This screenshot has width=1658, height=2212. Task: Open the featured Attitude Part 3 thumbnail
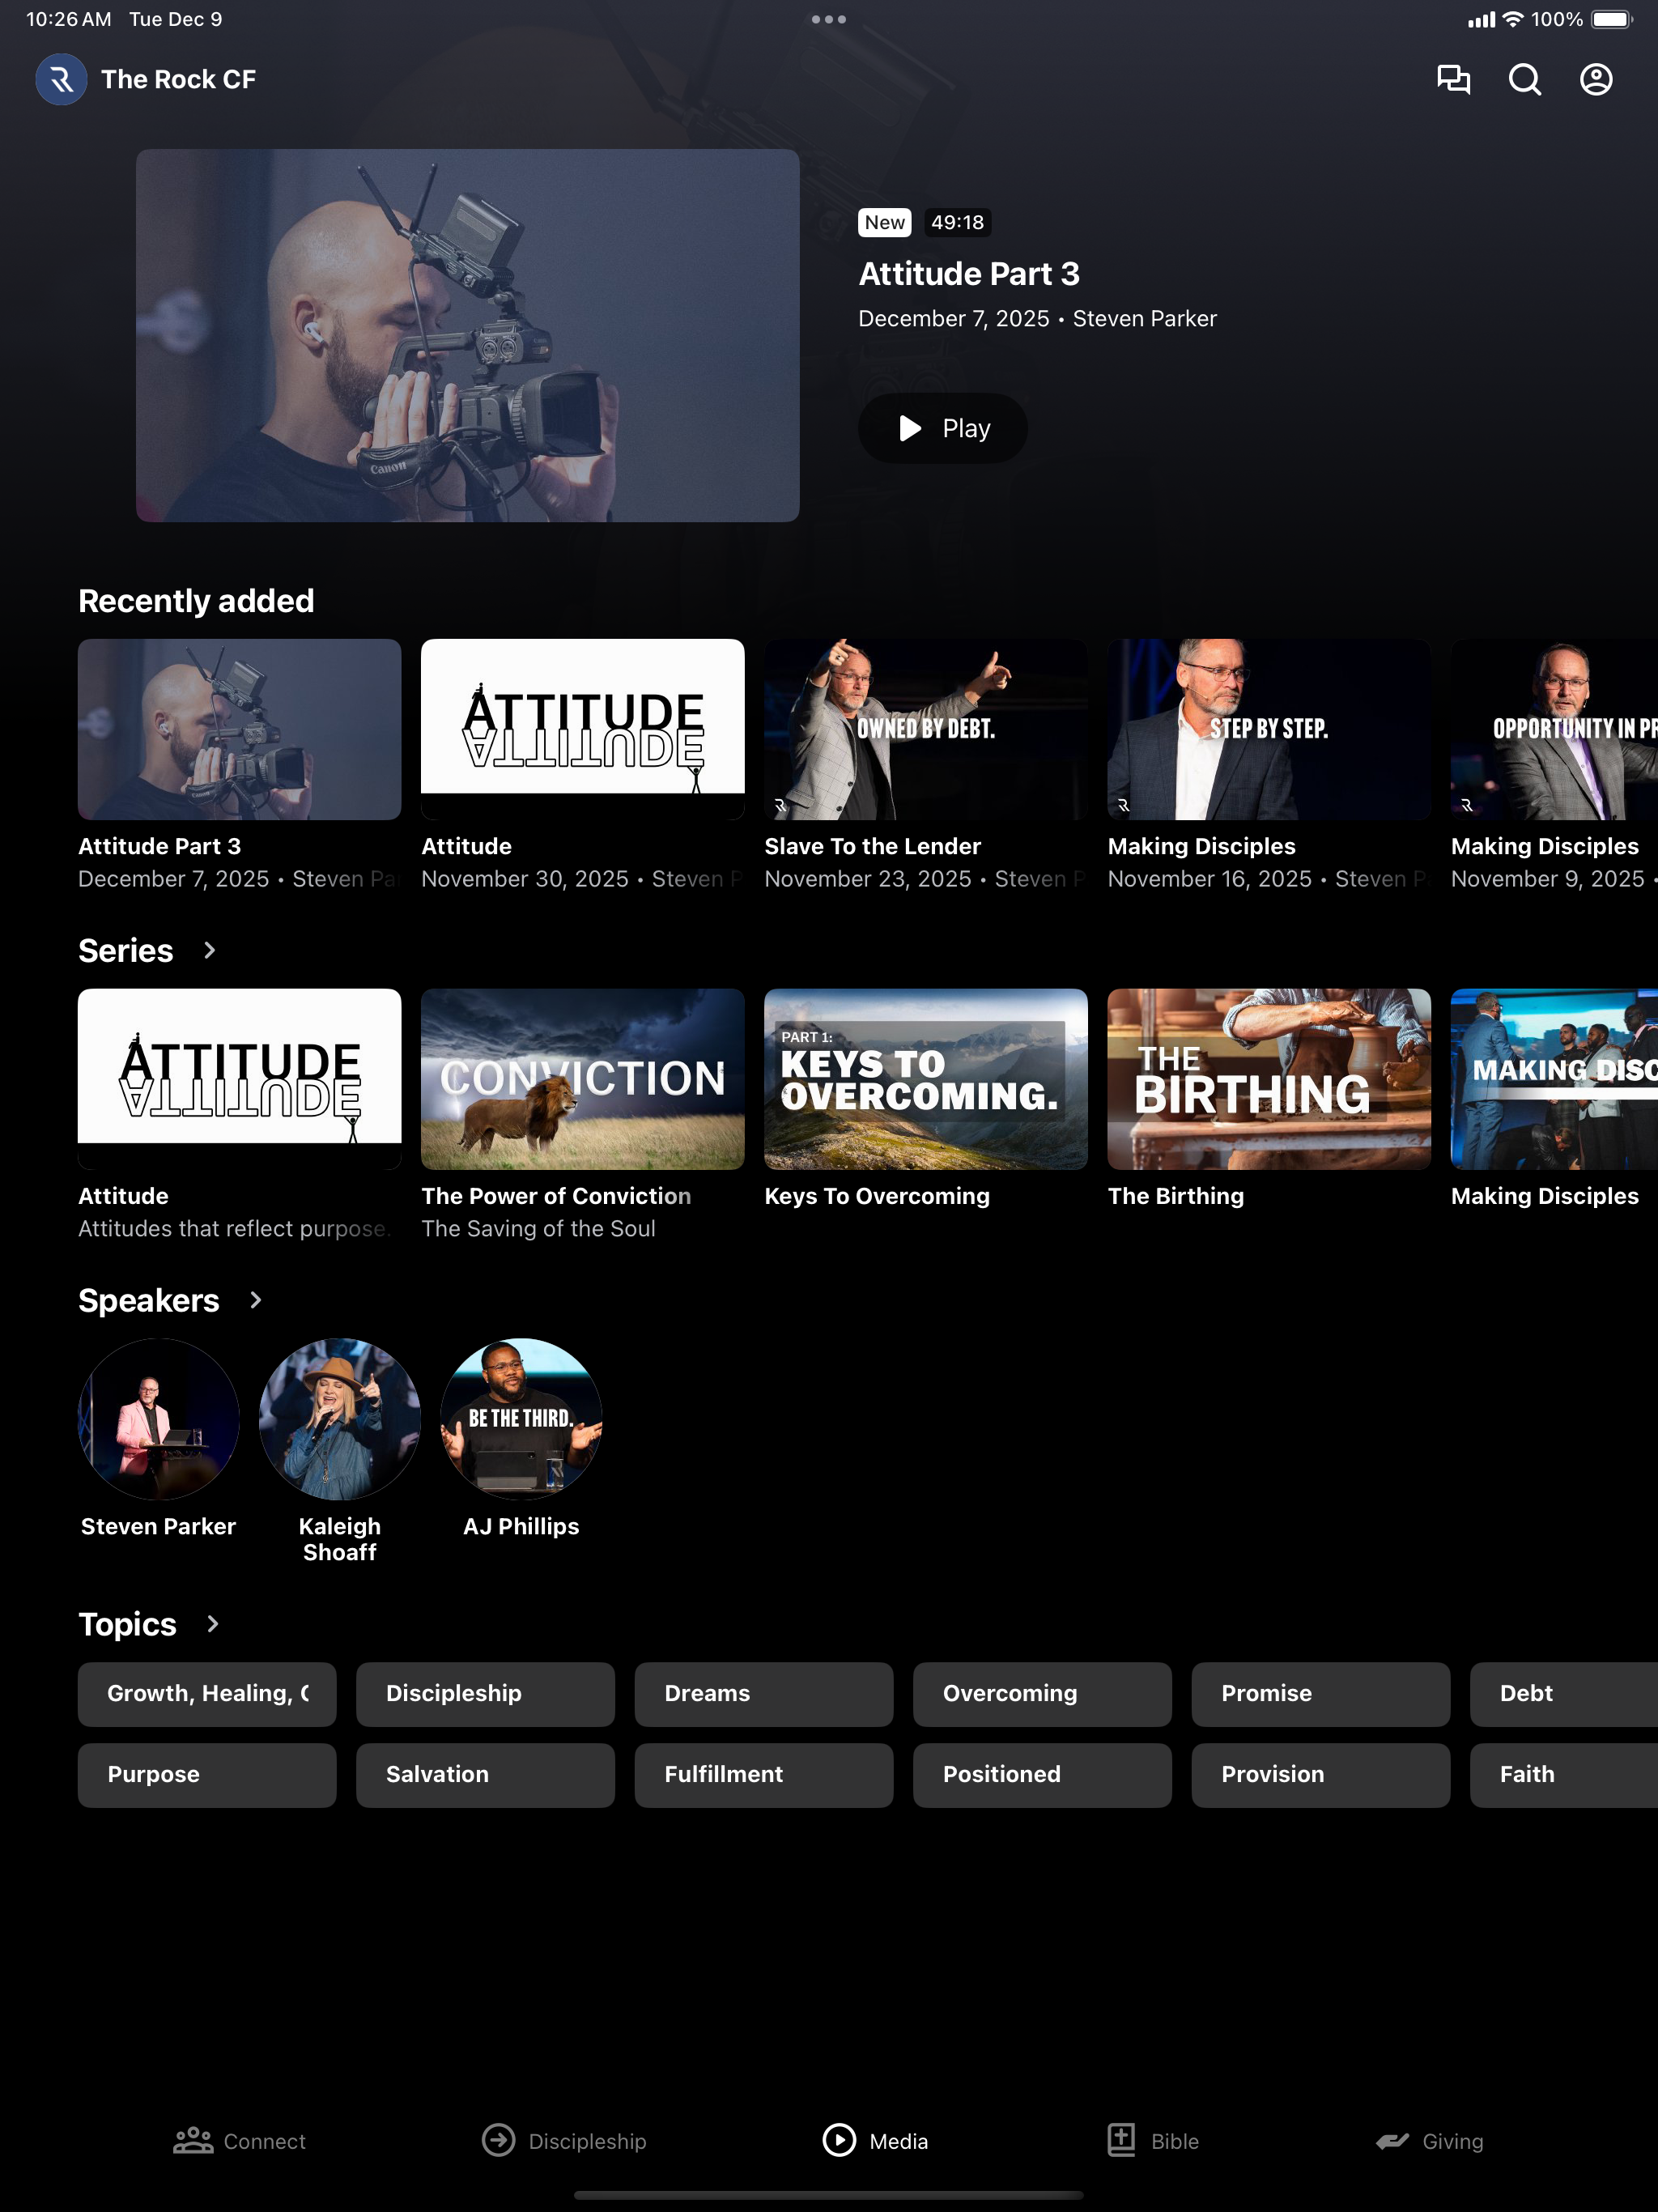click(468, 335)
